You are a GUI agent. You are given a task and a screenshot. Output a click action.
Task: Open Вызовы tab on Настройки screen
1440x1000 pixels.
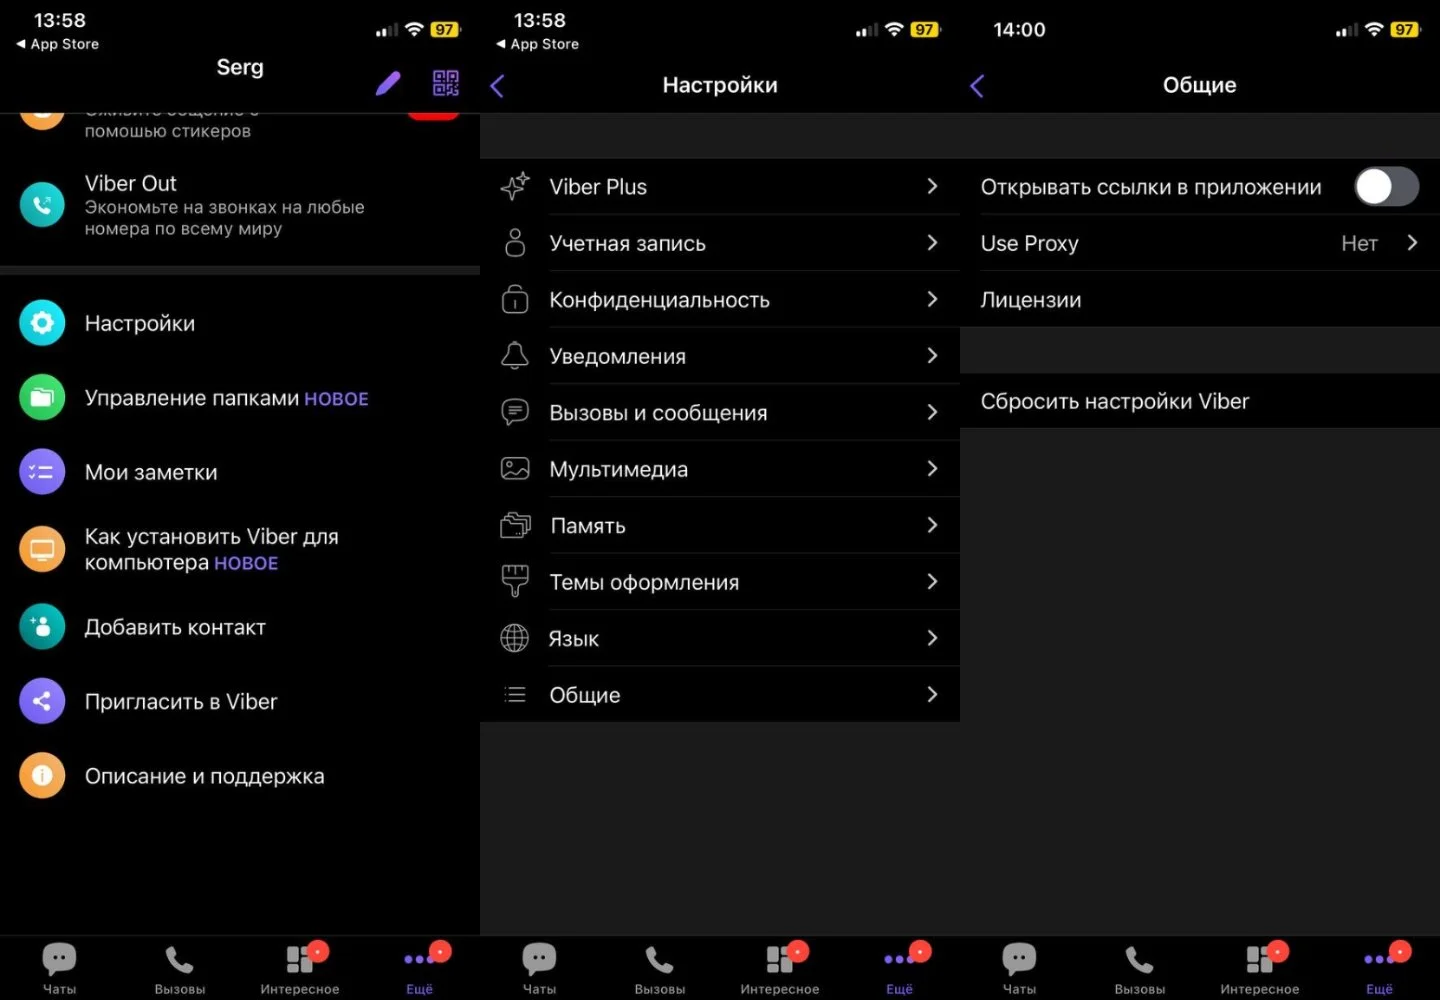pos(660,968)
